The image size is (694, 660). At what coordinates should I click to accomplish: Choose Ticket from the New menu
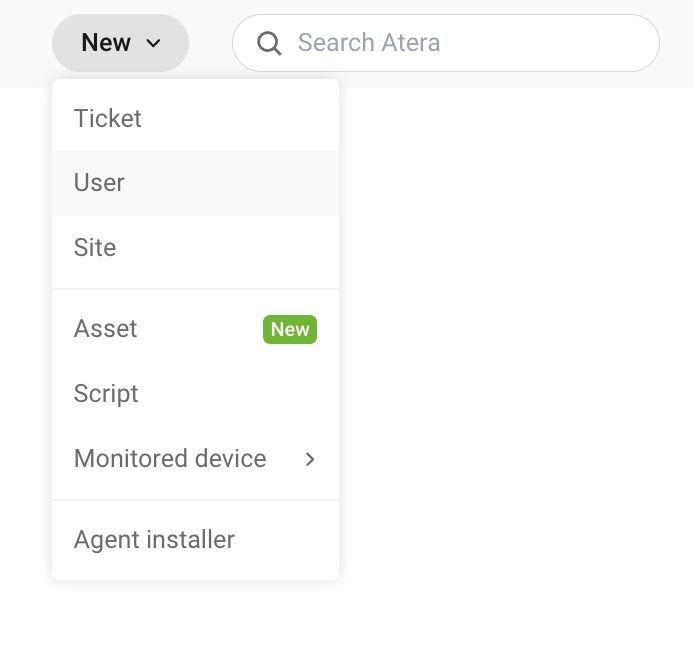(195, 119)
